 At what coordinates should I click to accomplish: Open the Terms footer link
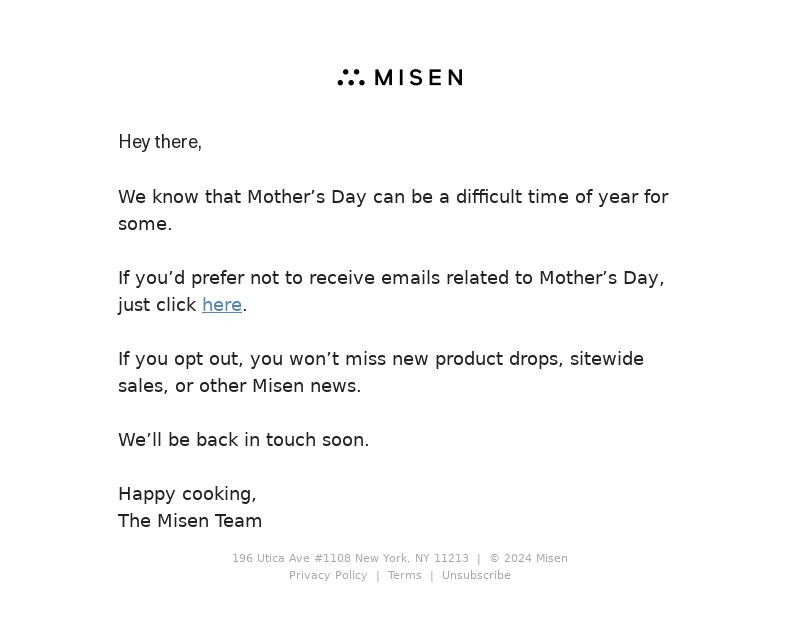click(405, 576)
